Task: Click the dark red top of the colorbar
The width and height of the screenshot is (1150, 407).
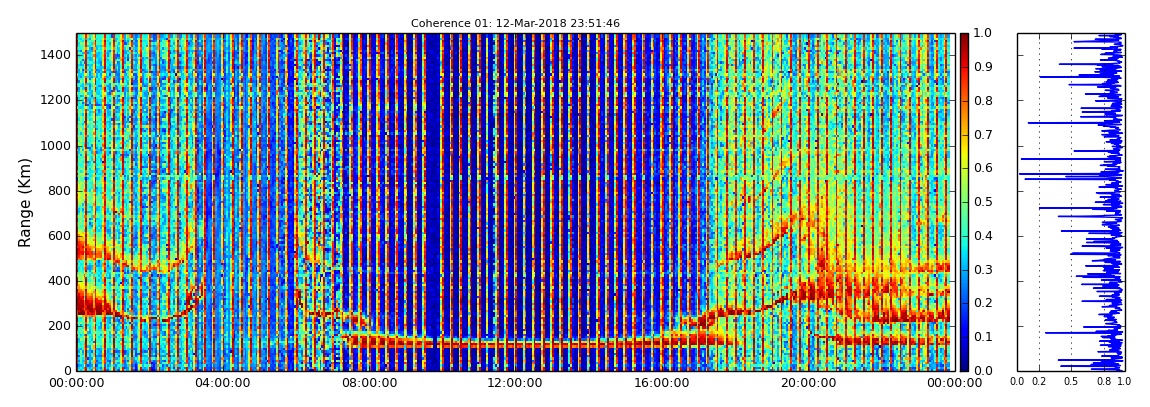Action: [x=964, y=40]
